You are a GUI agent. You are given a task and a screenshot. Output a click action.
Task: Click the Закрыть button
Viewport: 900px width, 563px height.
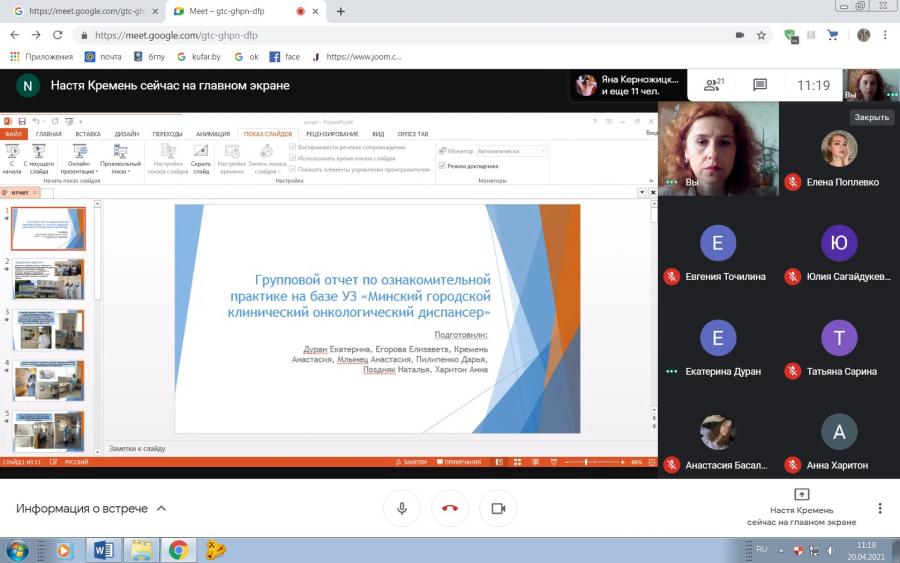(871, 117)
